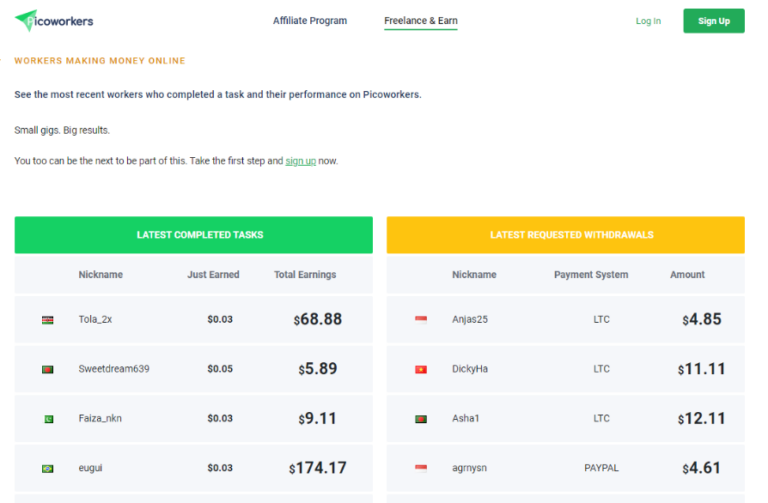Image resolution: width=768 pixels, height=503 pixels.
Task: Click the Total Earnings column header
Action: (x=305, y=275)
